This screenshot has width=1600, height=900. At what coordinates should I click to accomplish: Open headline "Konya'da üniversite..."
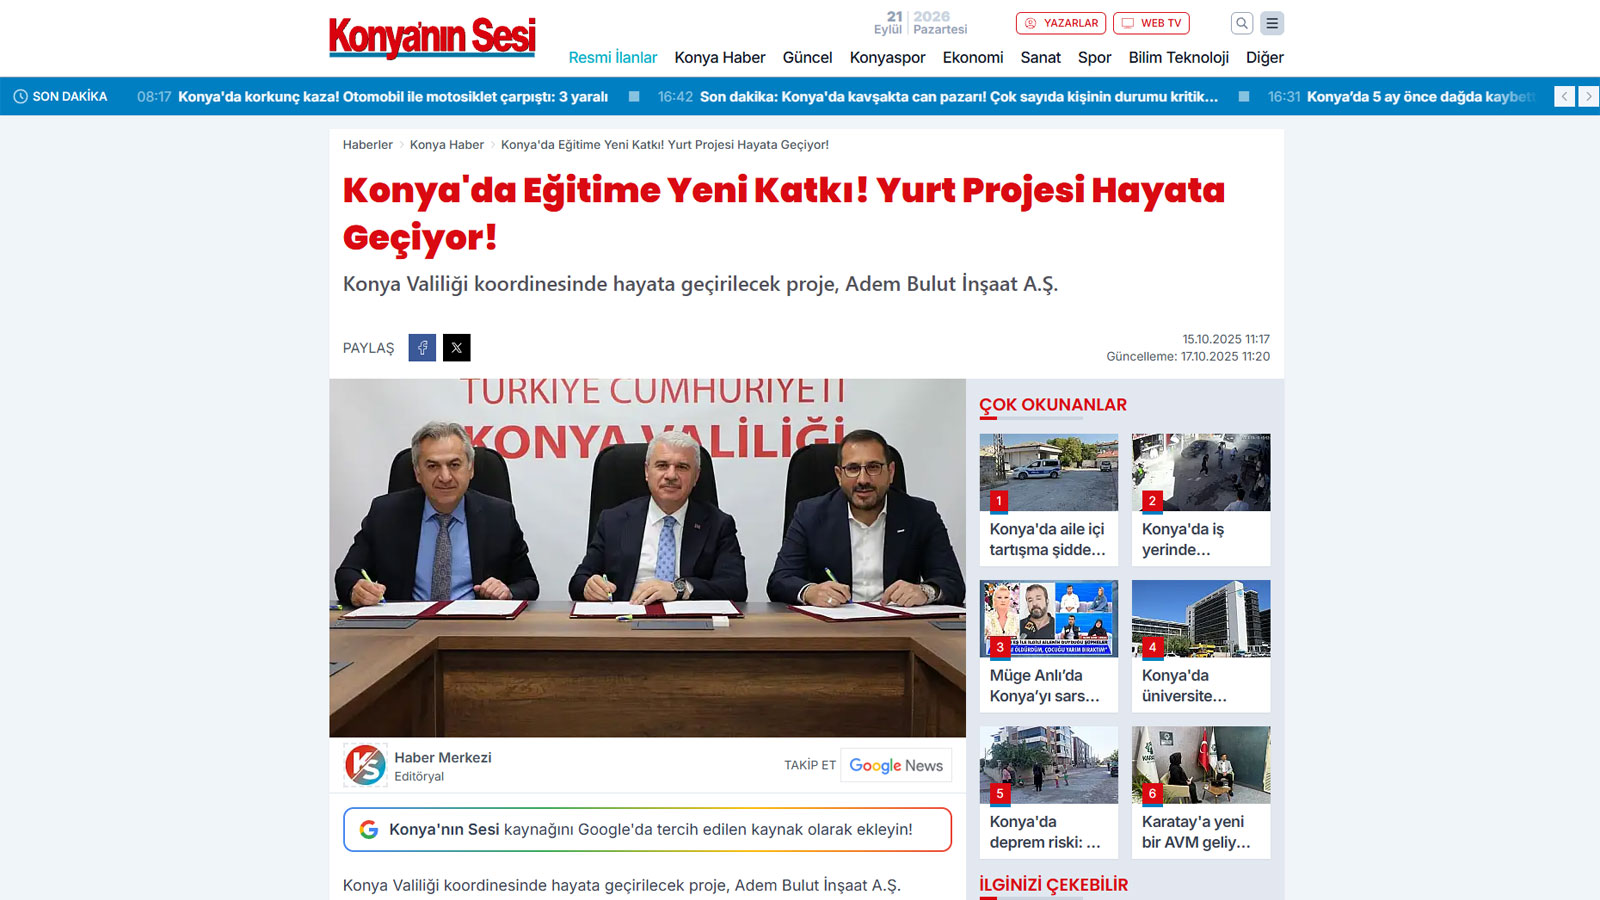(x=1184, y=686)
